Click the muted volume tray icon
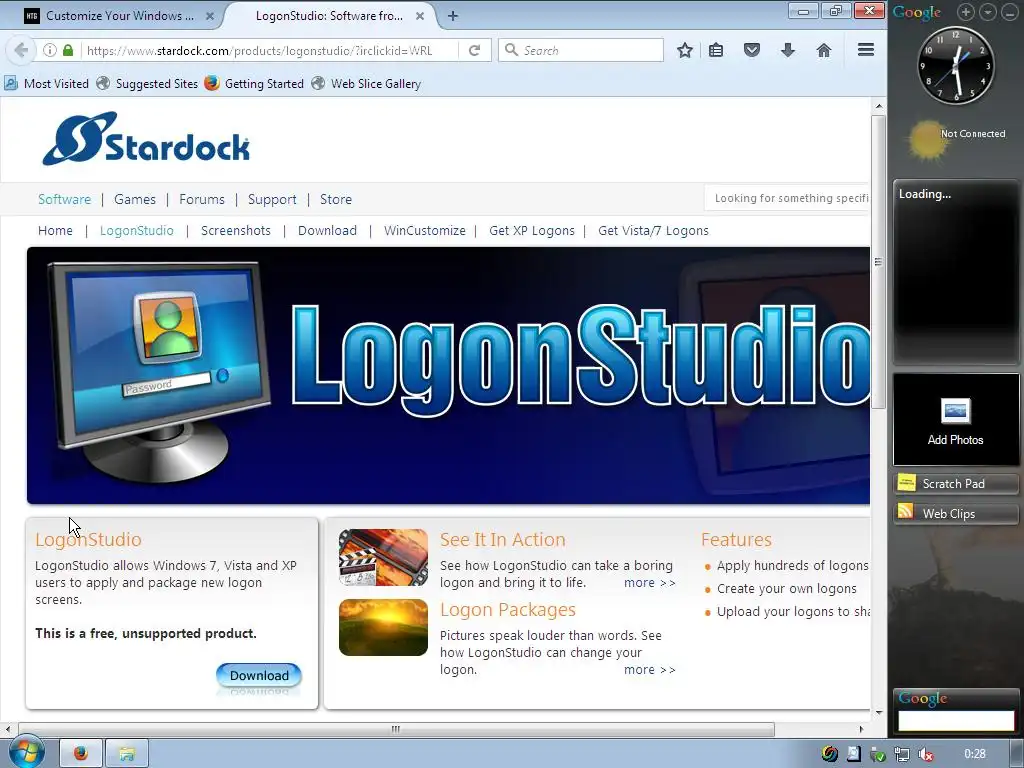 925,754
